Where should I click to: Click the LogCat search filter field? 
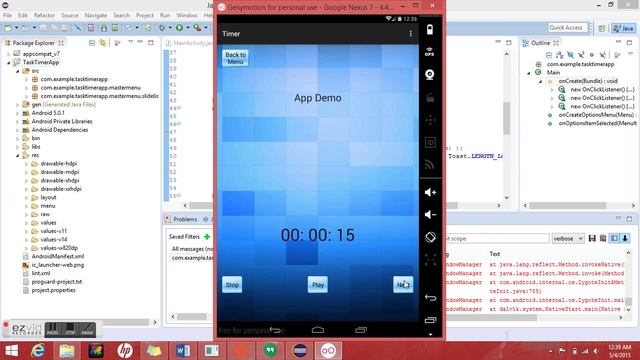[x=497, y=239]
